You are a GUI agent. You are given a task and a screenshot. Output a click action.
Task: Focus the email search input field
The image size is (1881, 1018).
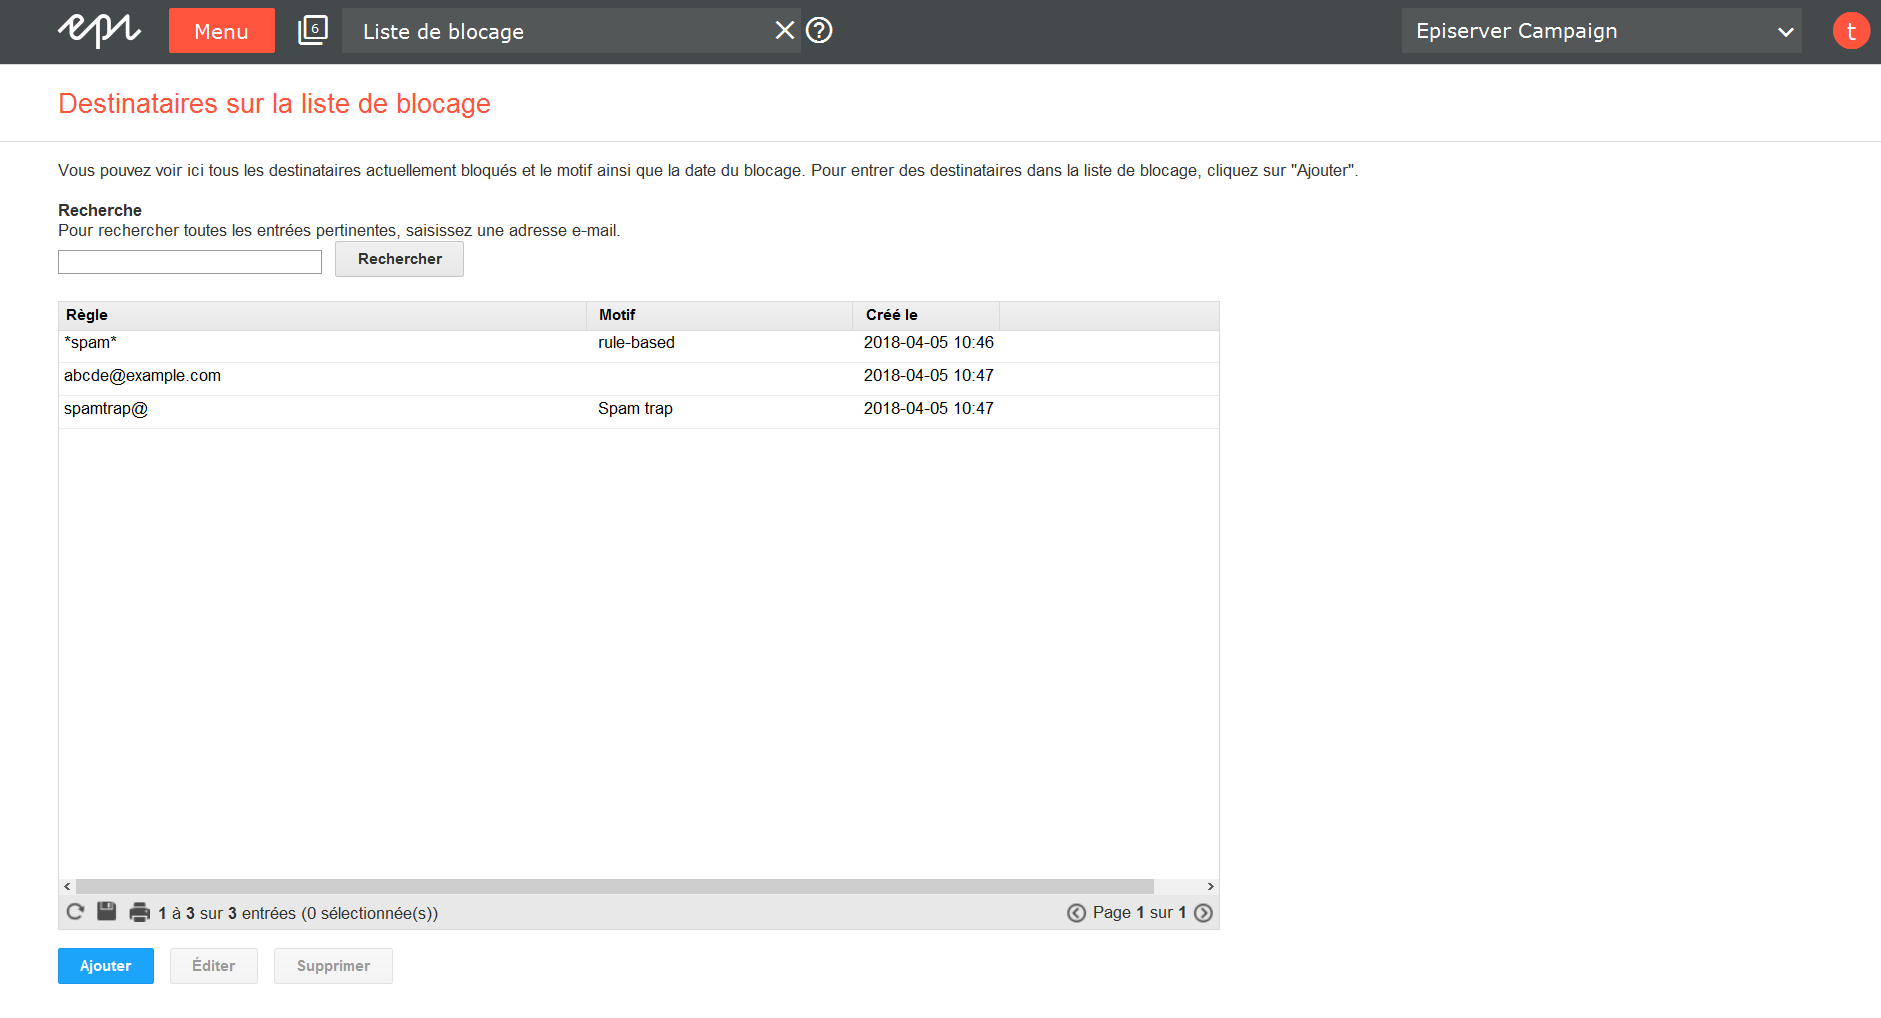(x=190, y=262)
